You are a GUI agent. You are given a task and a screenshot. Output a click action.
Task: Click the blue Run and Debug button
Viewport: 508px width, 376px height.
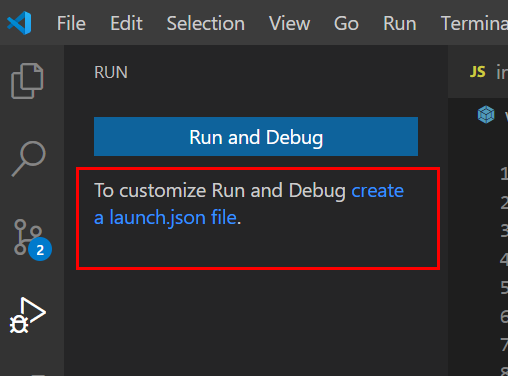click(x=256, y=136)
